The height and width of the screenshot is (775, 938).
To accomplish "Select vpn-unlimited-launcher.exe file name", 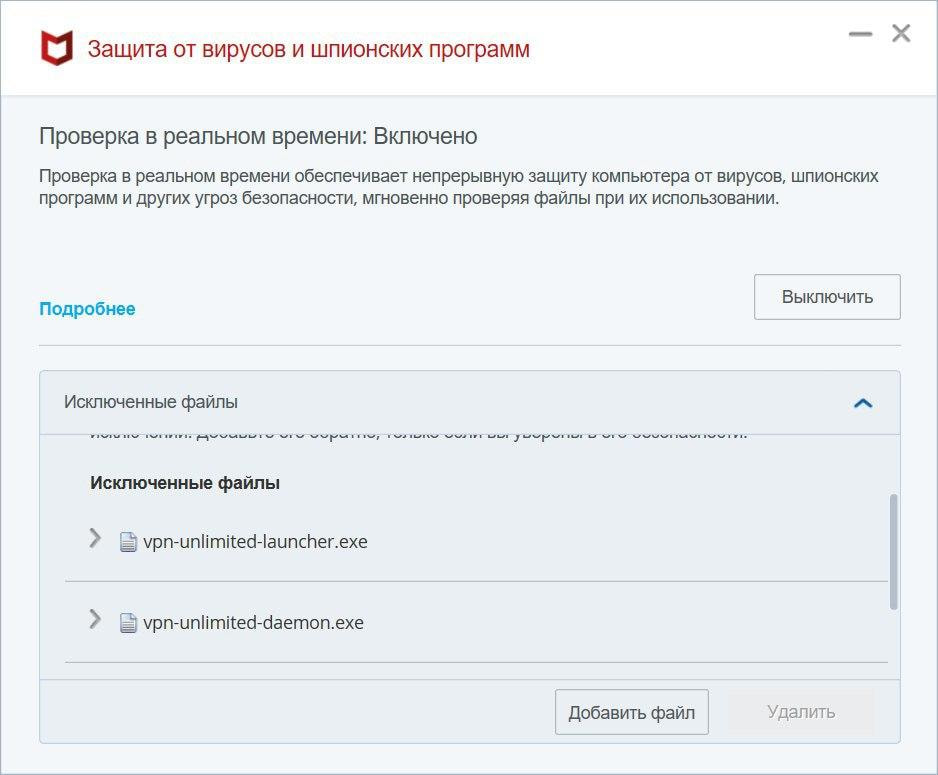I will click(255, 542).
